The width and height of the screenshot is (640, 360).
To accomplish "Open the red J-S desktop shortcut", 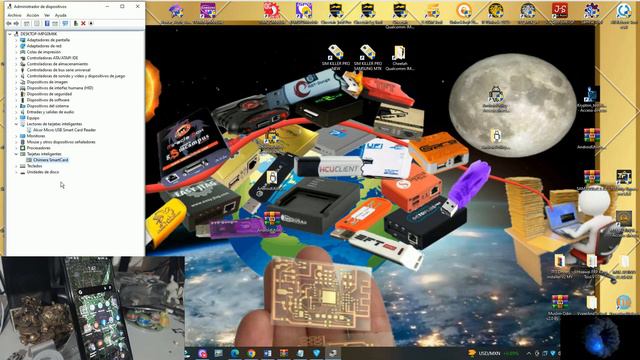I will 560,11.
